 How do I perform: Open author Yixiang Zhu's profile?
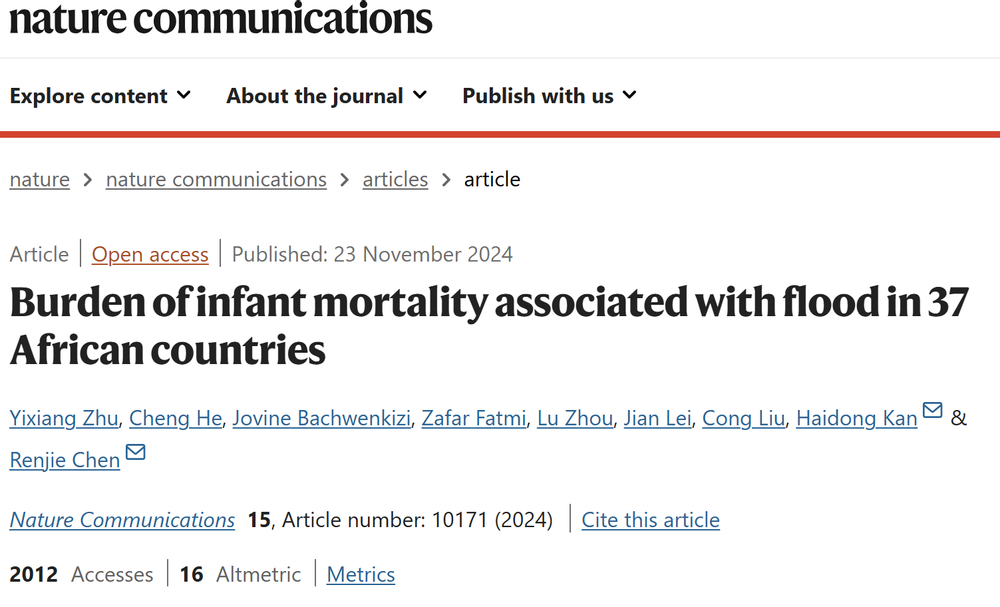pos(64,418)
